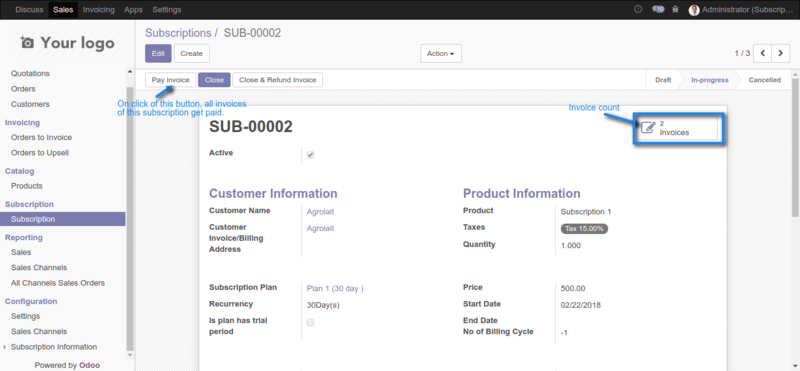This screenshot has width=800, height=371.
Task: Click the Create button
Action: [x=191, y=54]
